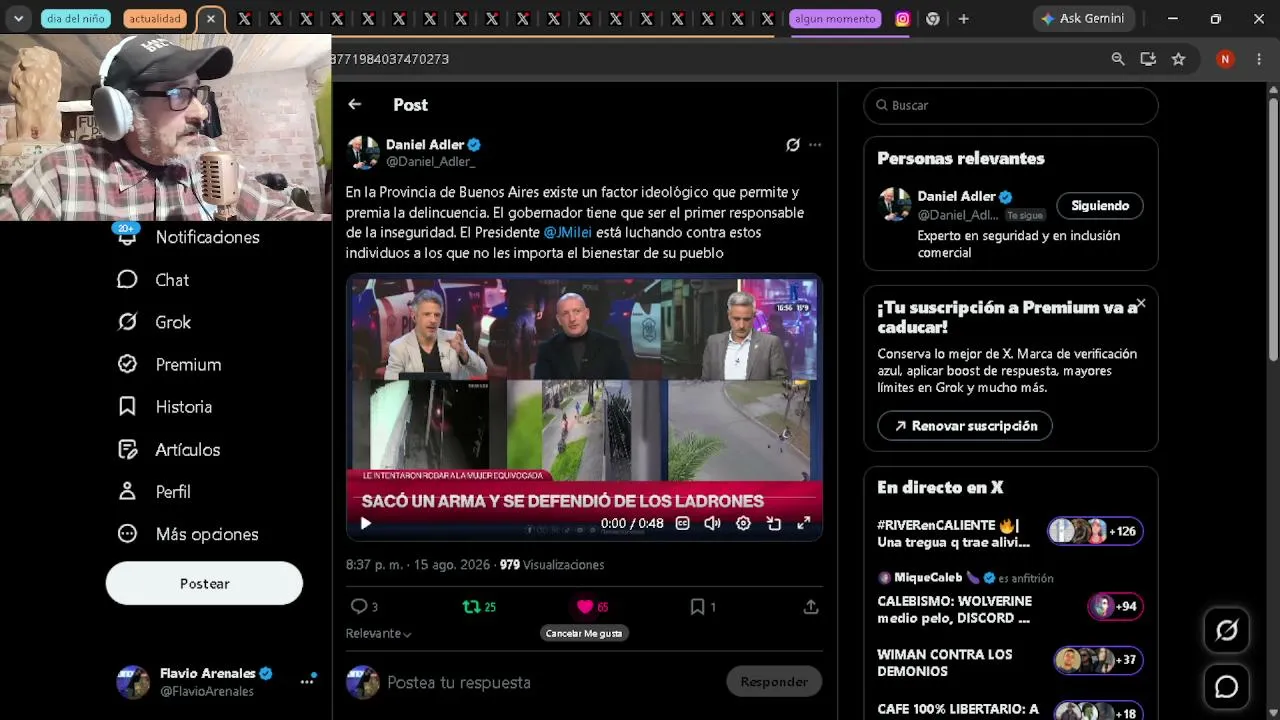Viewport: 1280px width, 720px height.
Task: Share the post via share icon
Action: click(811, 606)
